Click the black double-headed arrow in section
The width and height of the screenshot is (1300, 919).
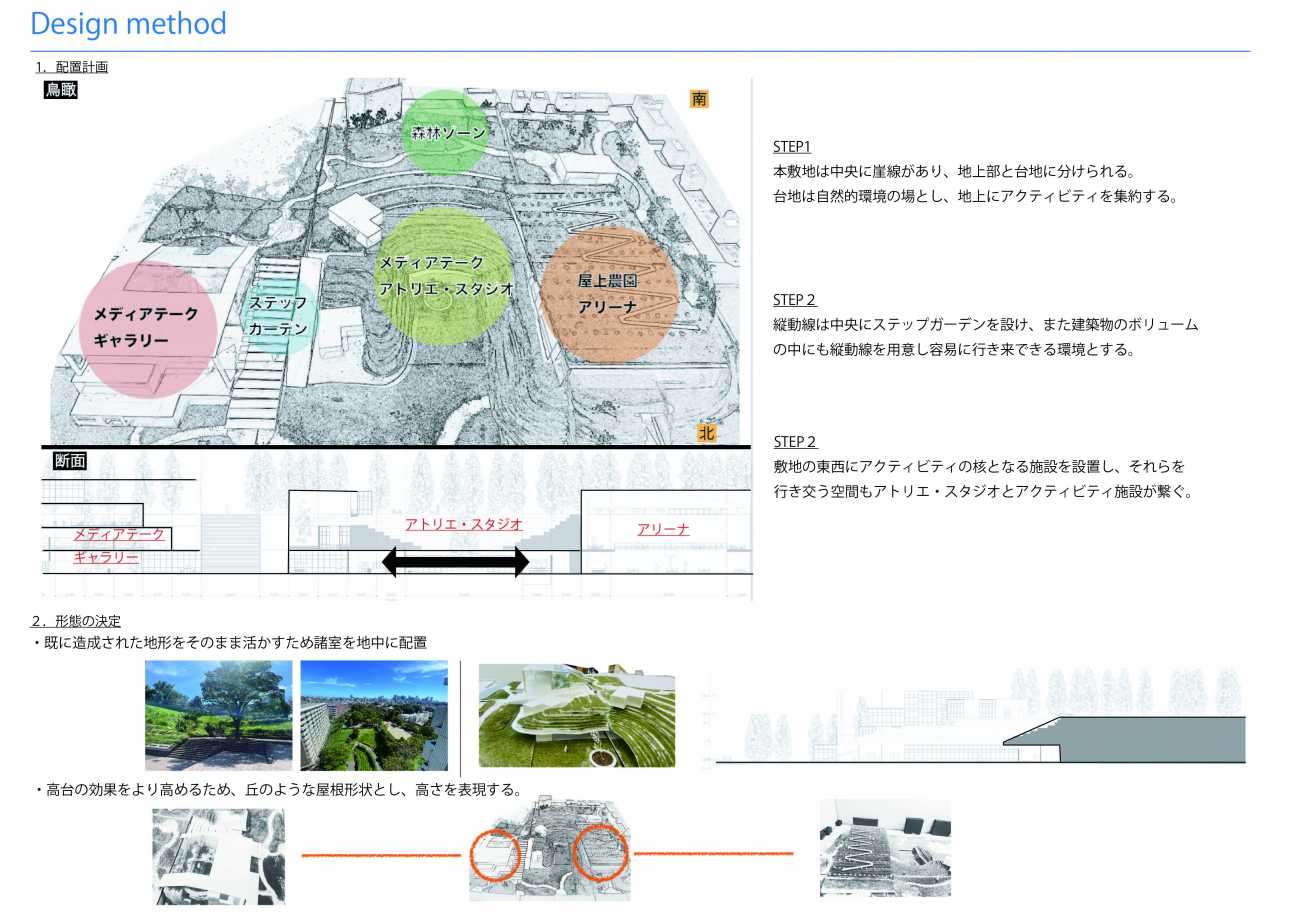pos(455,561)
